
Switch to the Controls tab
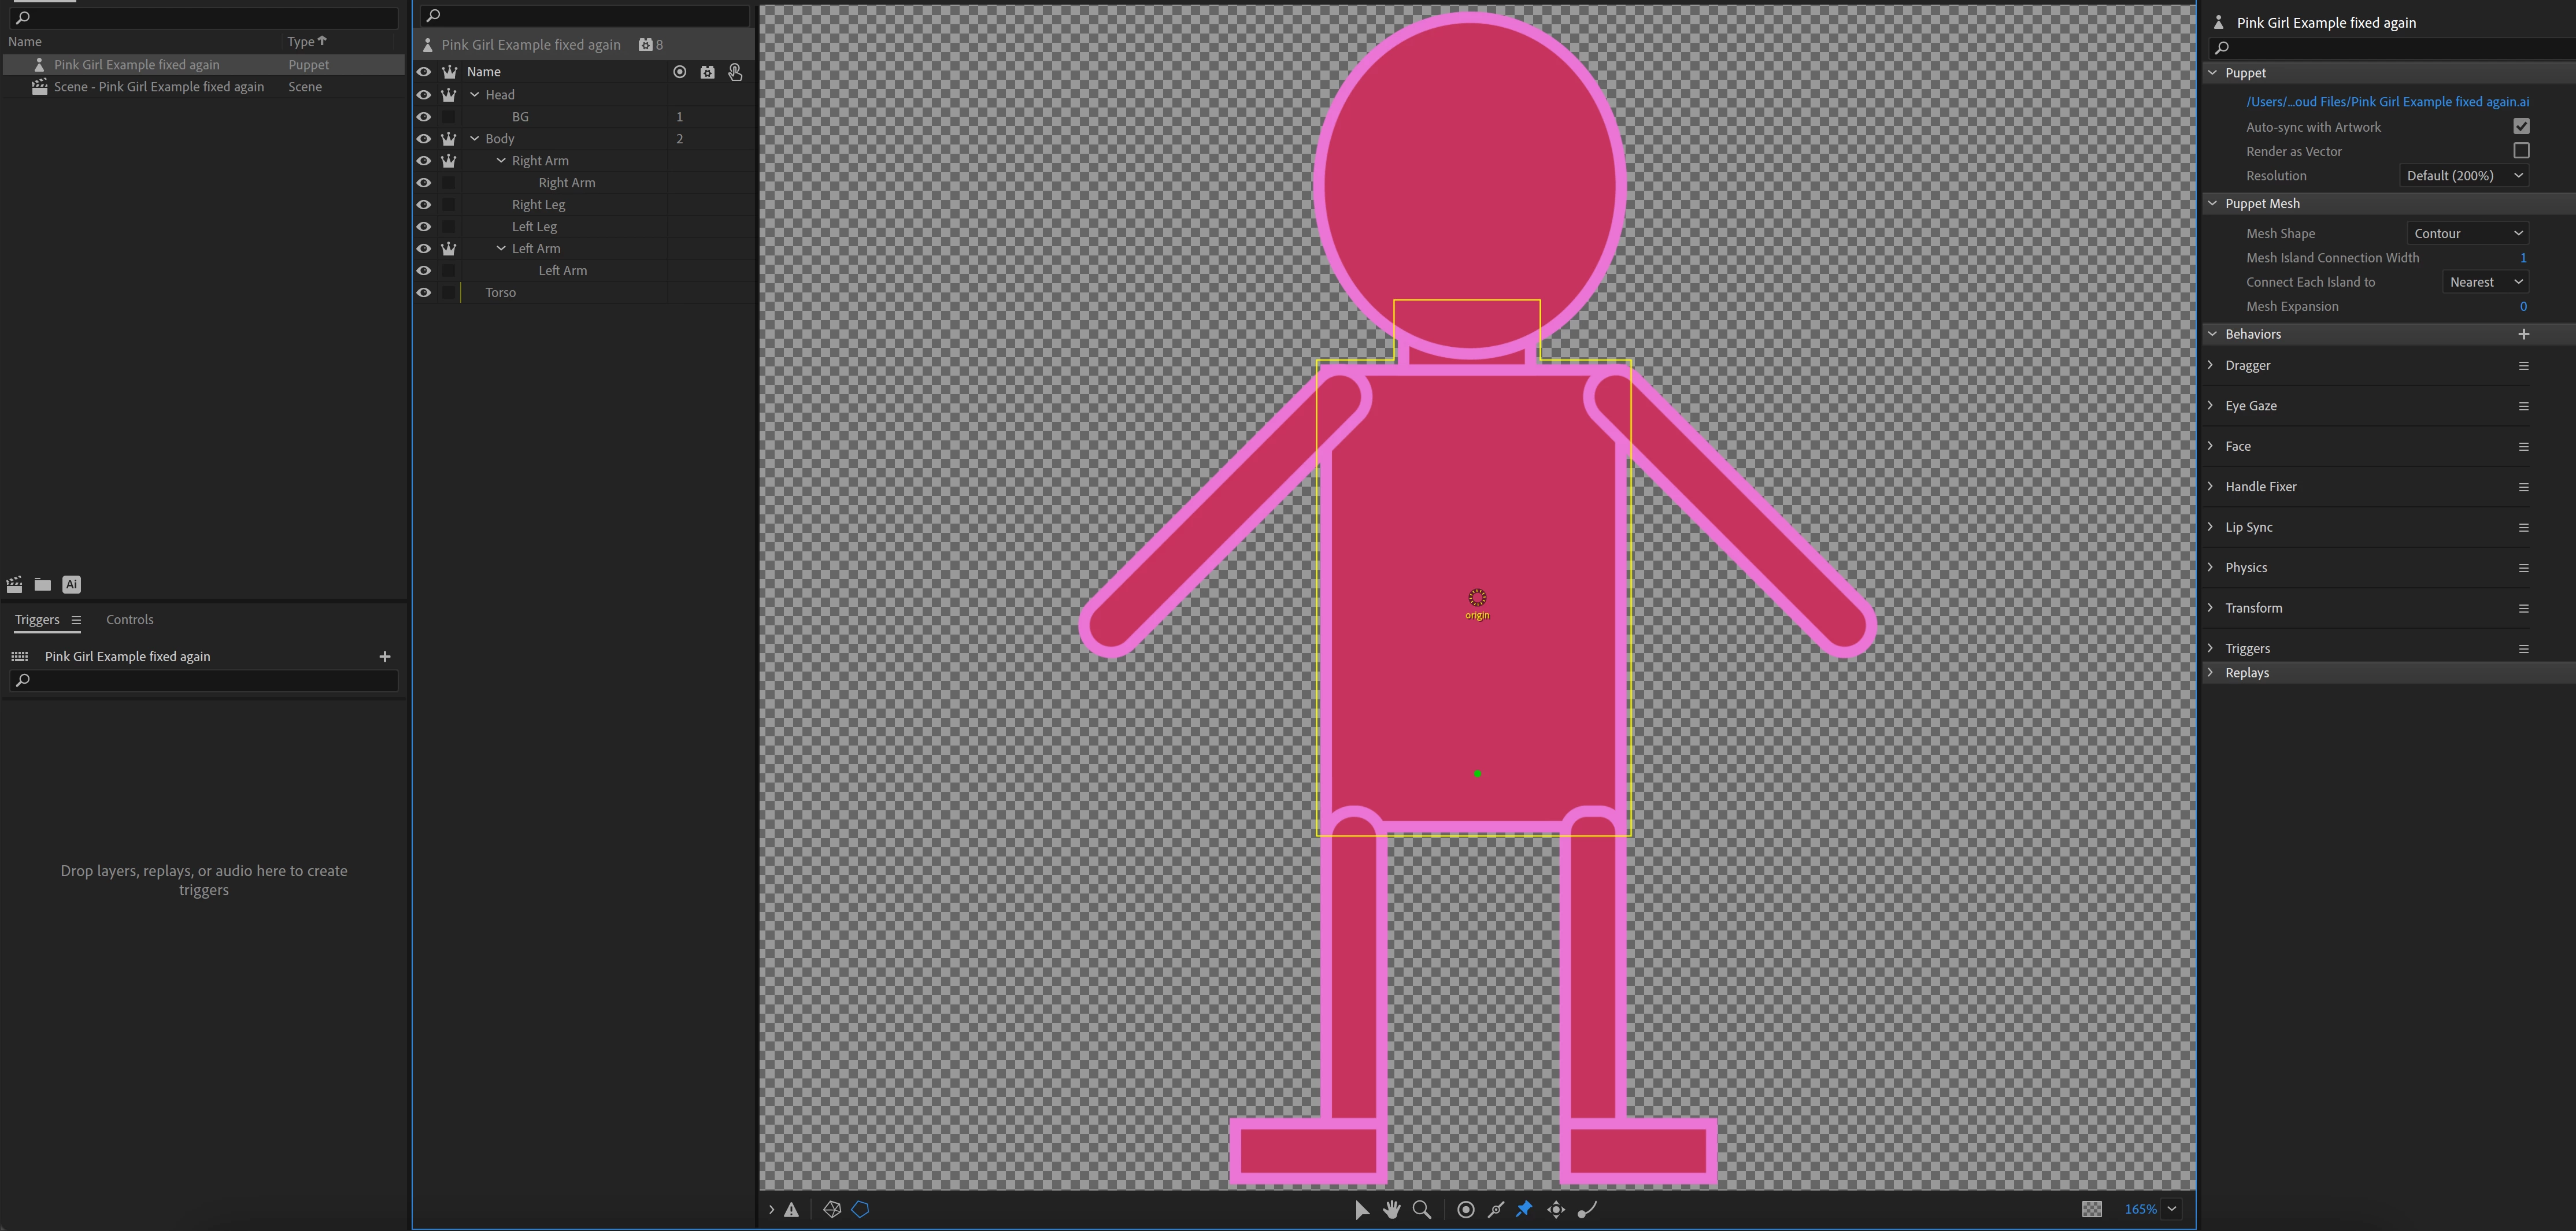tap(130, 620)
